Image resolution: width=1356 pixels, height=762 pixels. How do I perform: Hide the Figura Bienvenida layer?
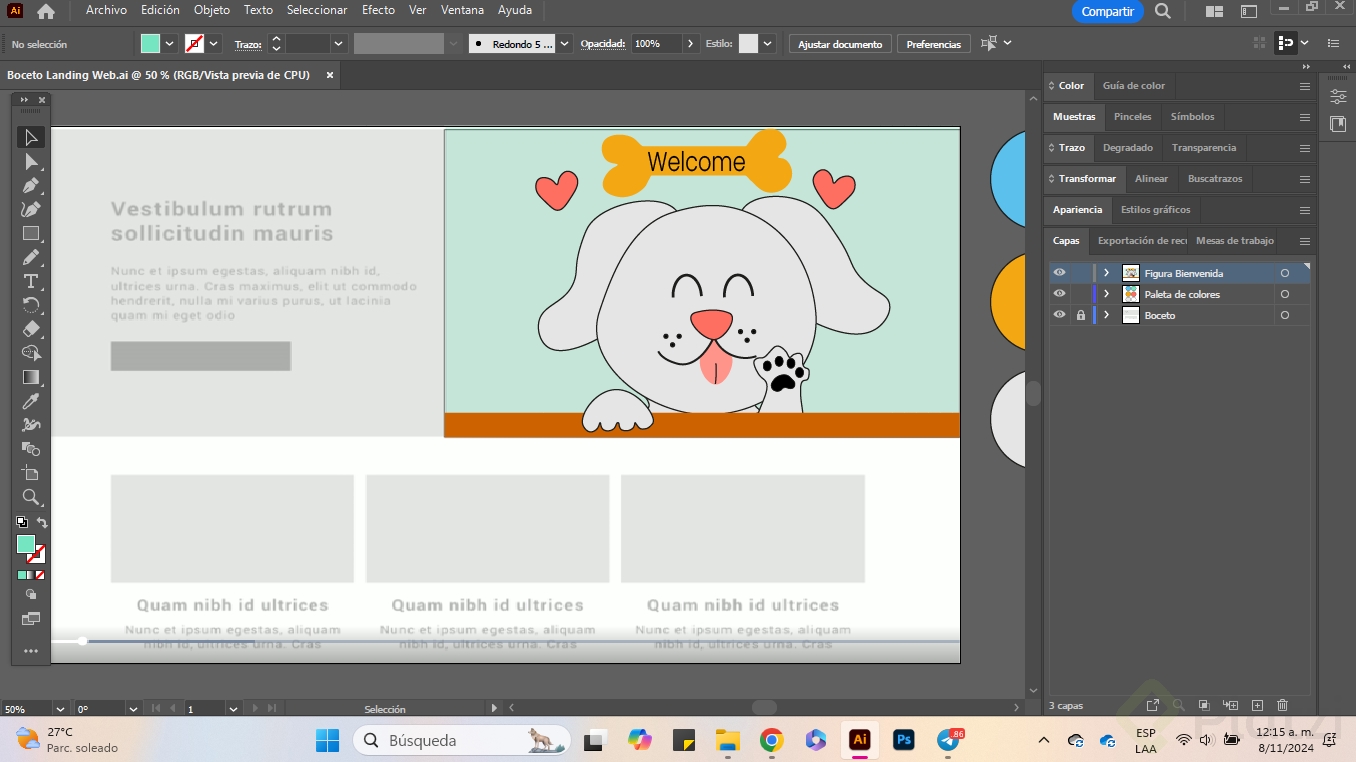[x=1059, y=273]
